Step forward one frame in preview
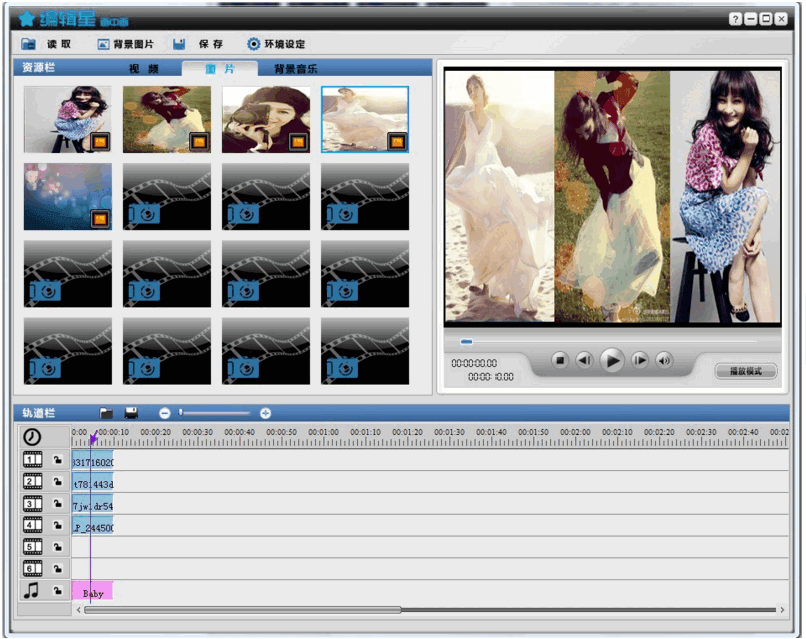This screenshot has width=806, height=639. tap(640, 360)
